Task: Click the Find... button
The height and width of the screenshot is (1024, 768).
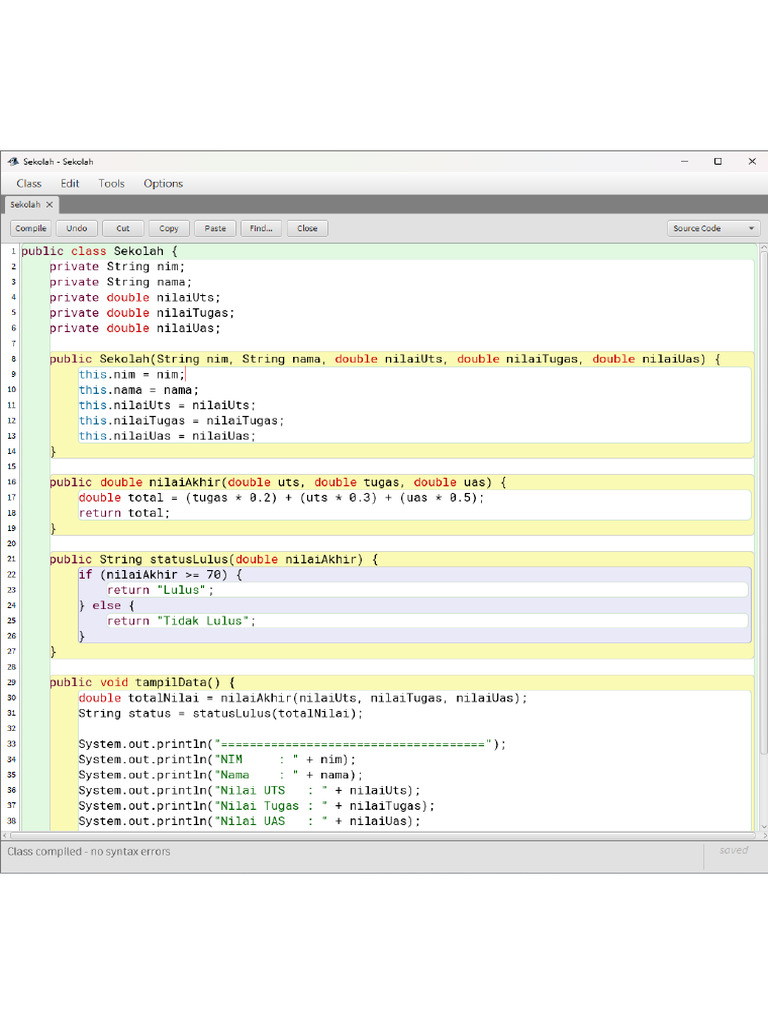Action: [261, 229]
